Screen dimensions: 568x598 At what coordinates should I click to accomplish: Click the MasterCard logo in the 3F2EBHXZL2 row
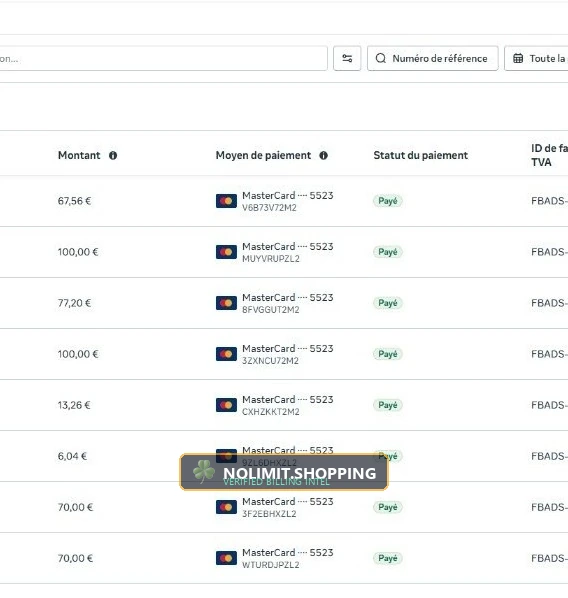[226, 507]
